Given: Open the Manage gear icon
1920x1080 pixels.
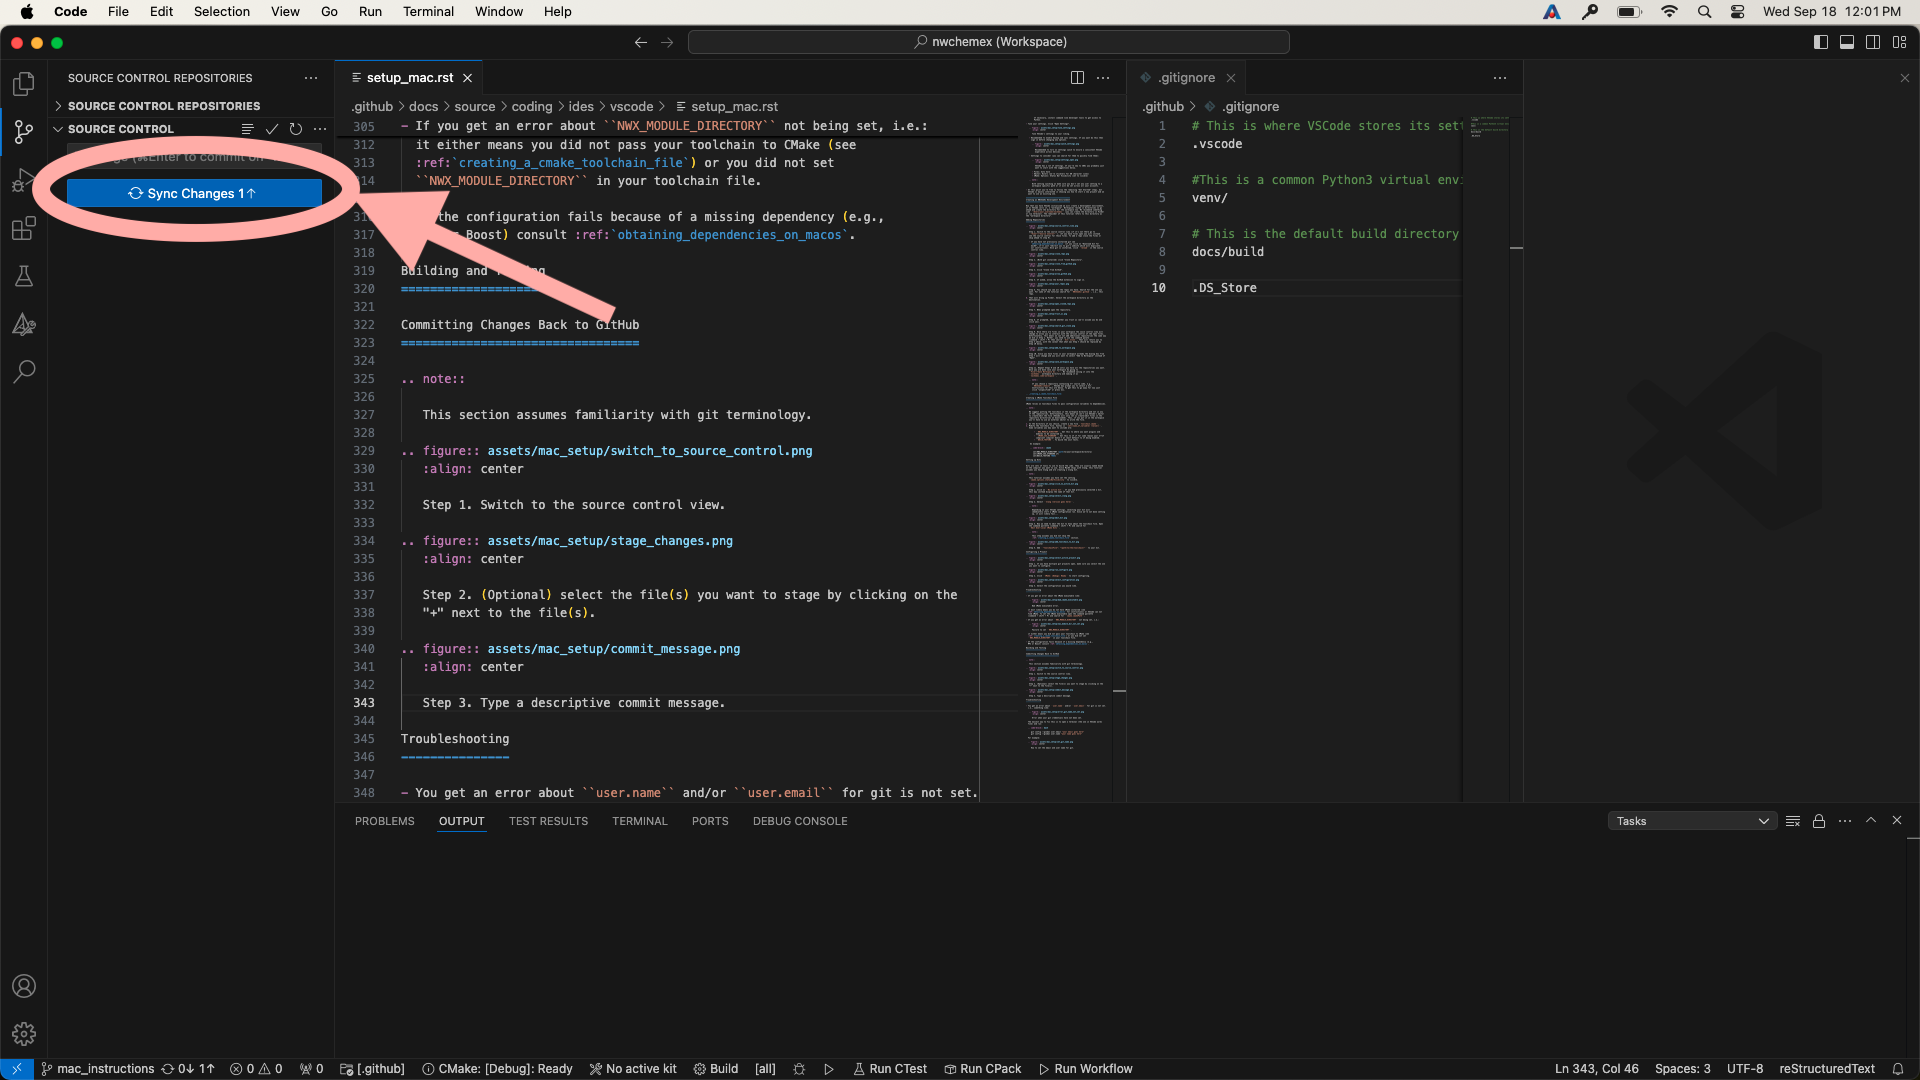Looking at the screenshot, I should point(24,1034).
